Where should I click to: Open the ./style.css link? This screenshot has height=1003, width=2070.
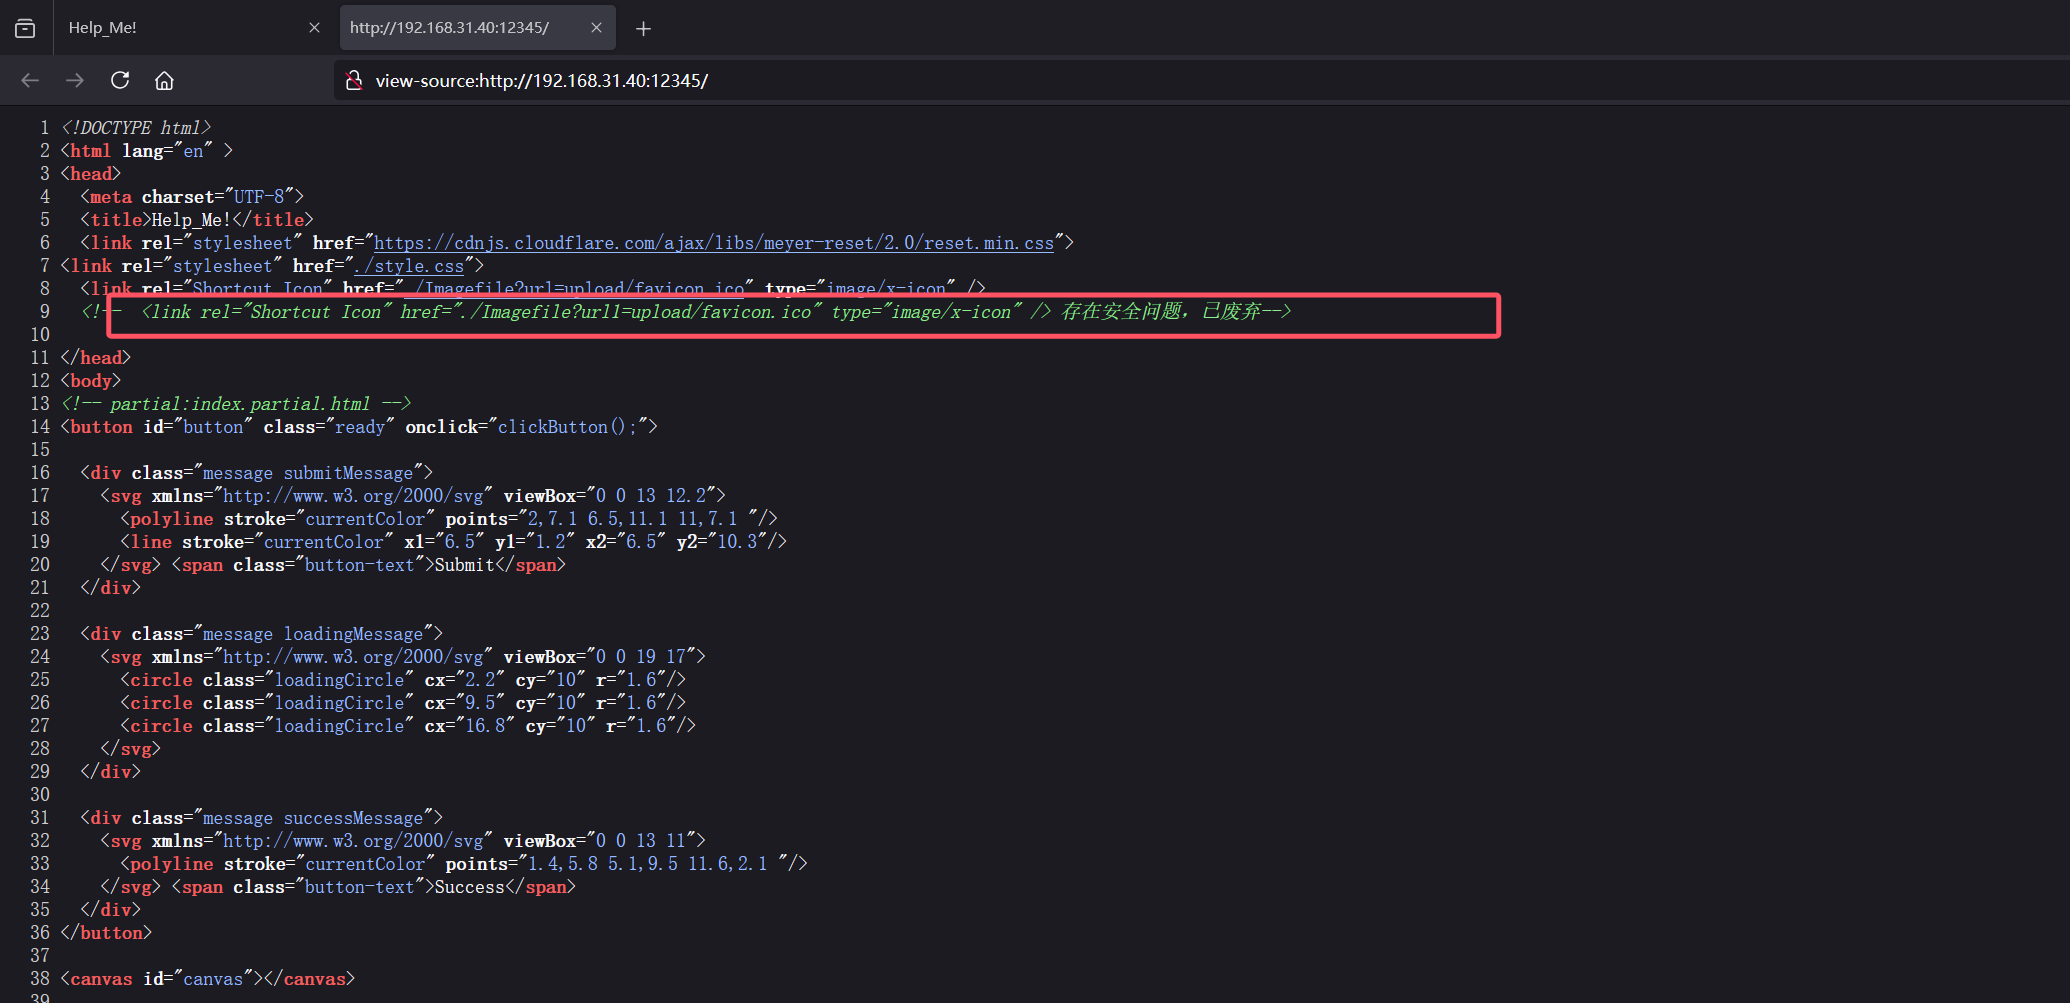click(x=409, y=266)
